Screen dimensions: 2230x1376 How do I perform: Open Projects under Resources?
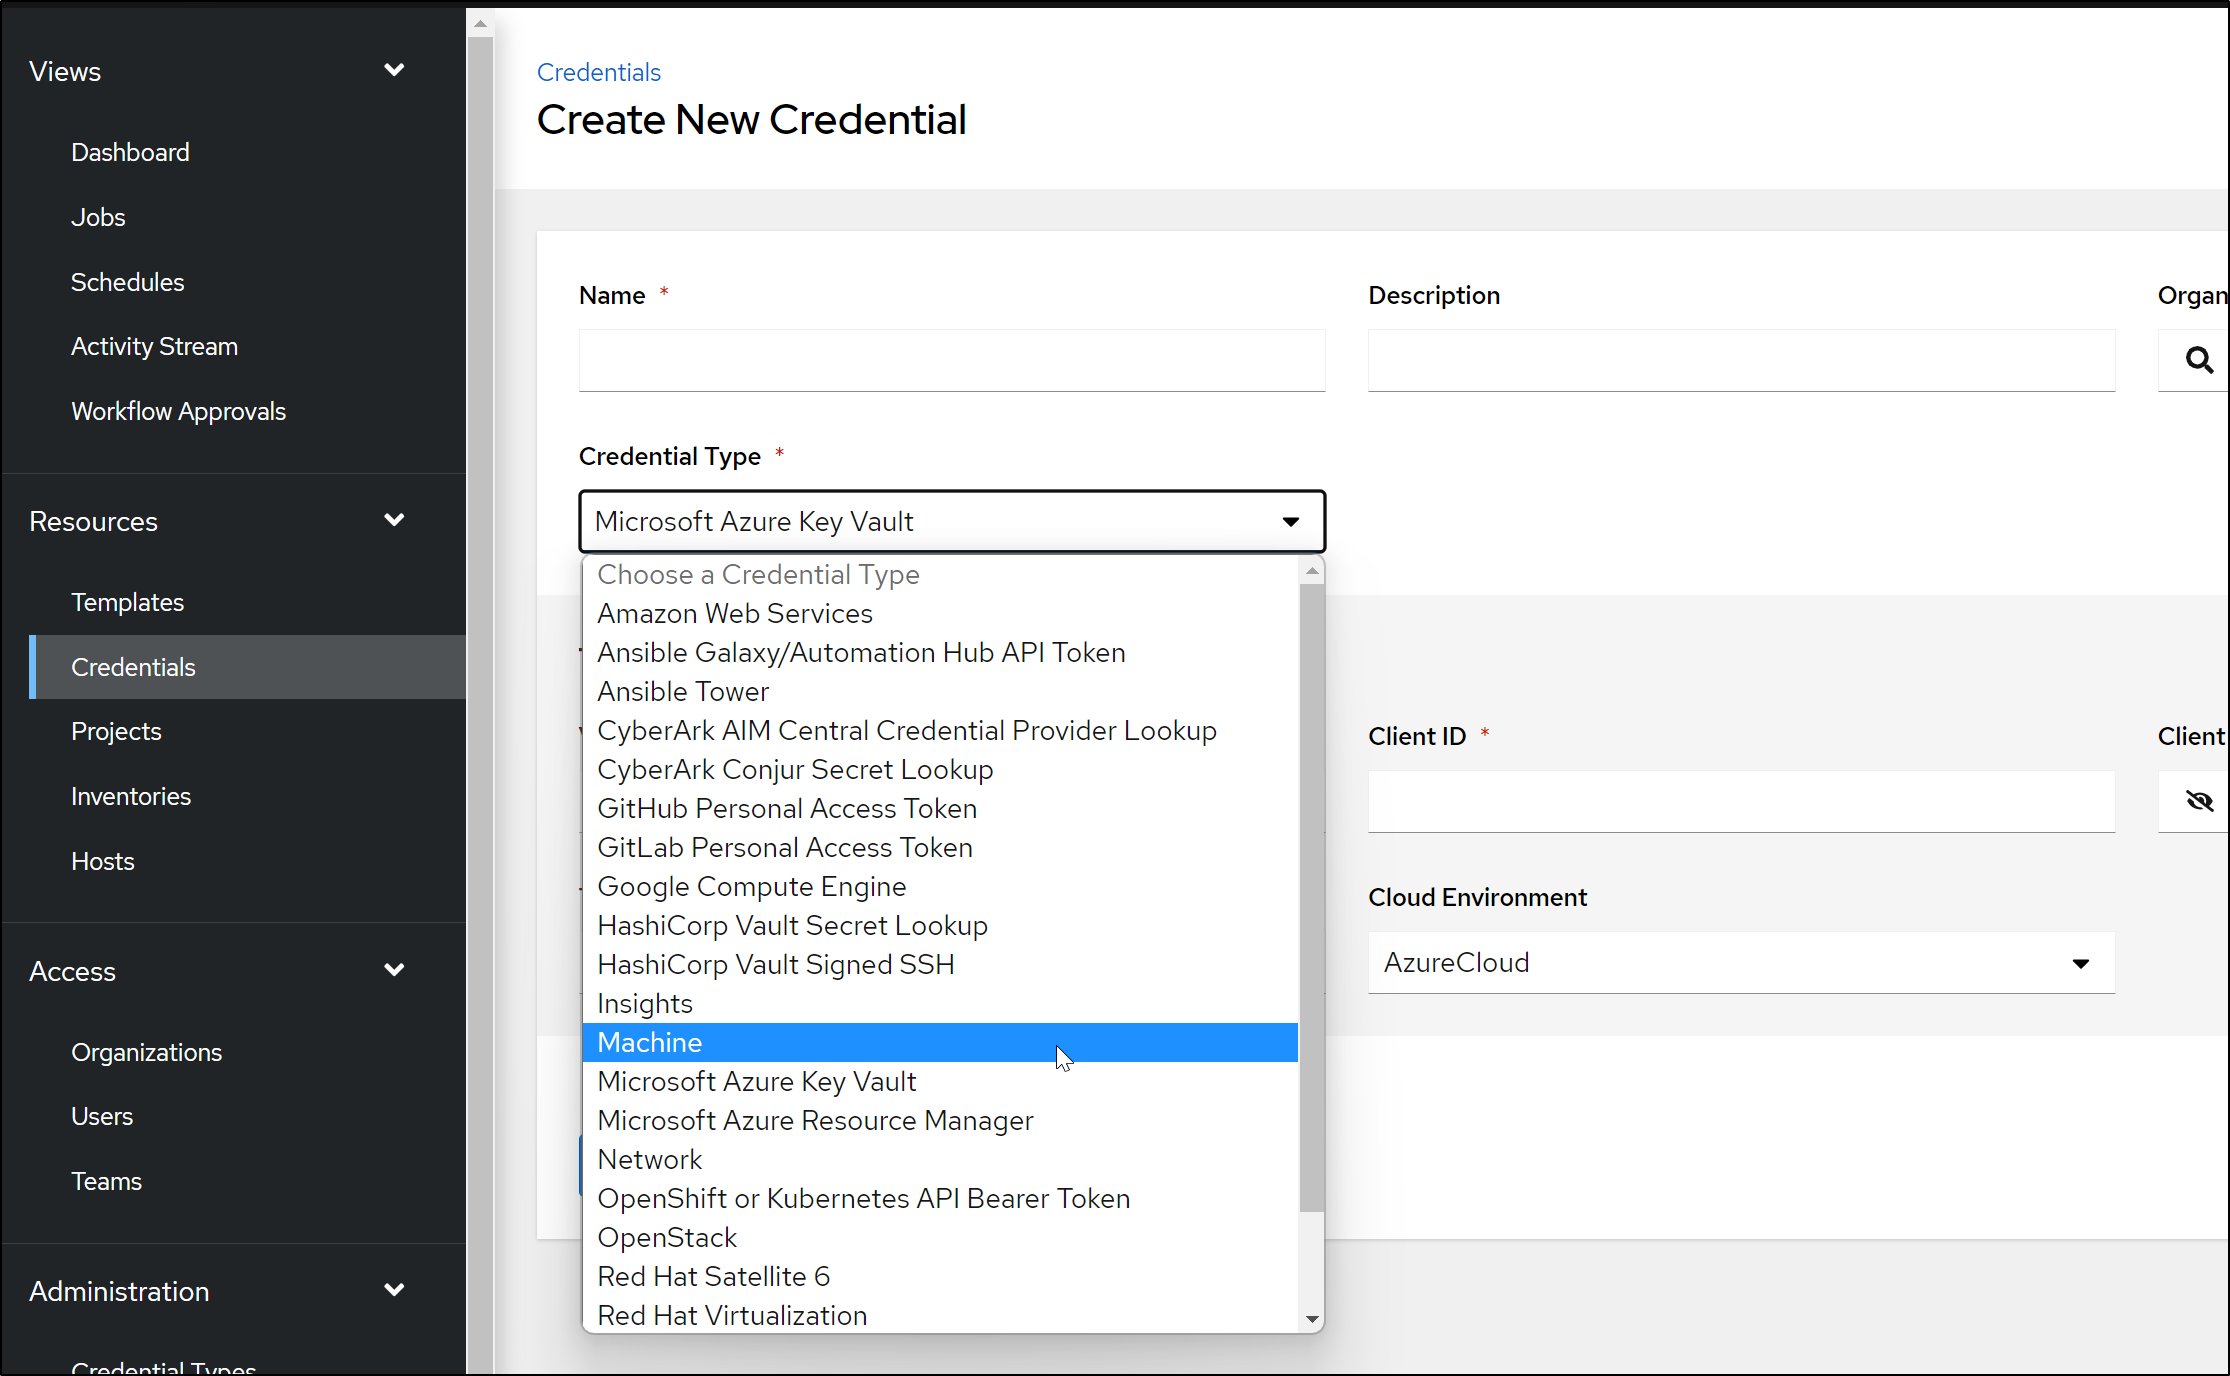click(116, 731)
